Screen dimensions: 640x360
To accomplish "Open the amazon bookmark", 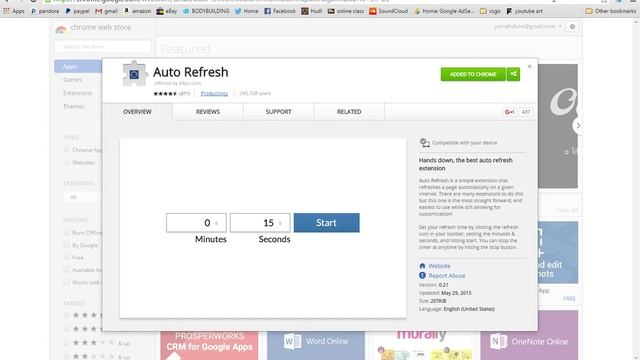I will [x=138, y=11].
